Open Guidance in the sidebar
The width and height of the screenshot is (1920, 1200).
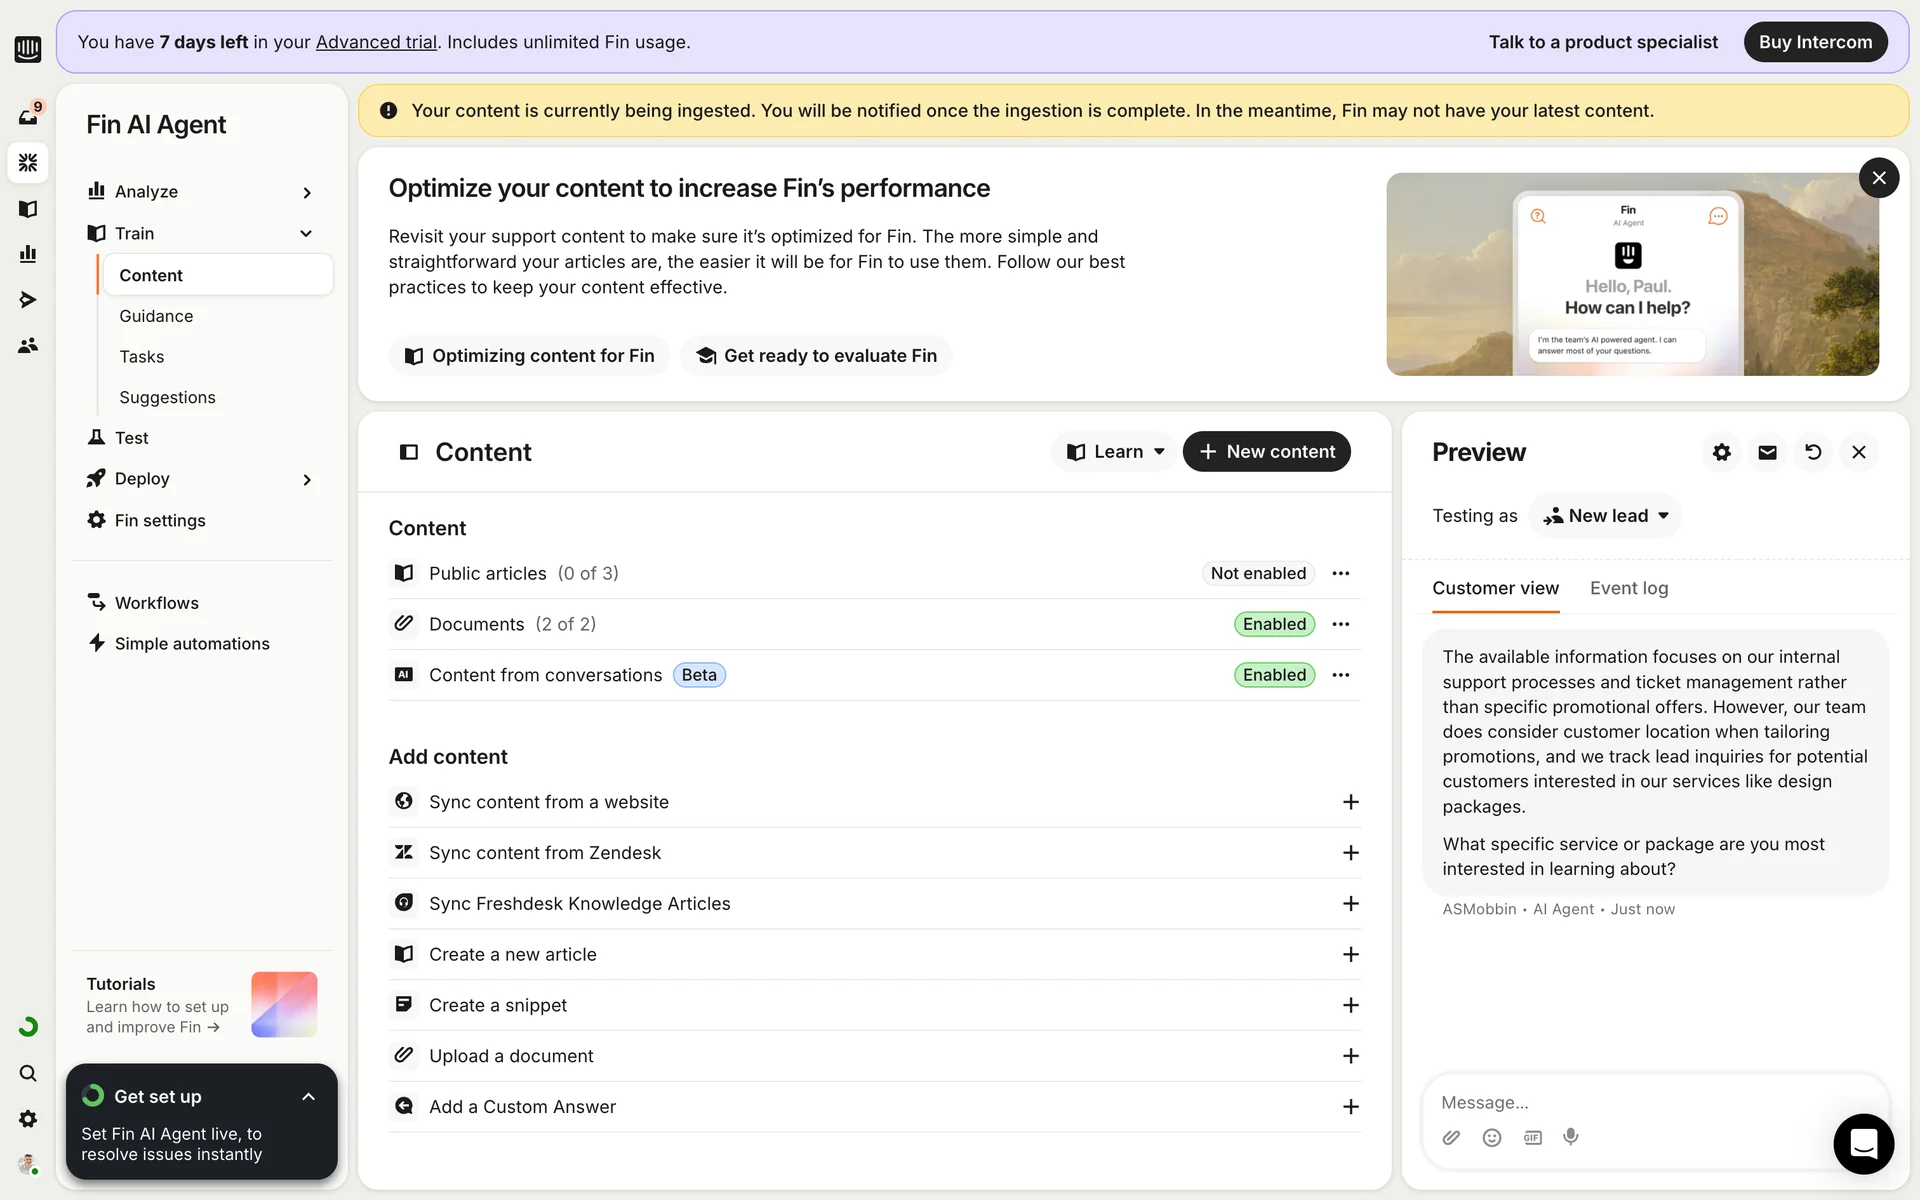[x=156, y=316]
